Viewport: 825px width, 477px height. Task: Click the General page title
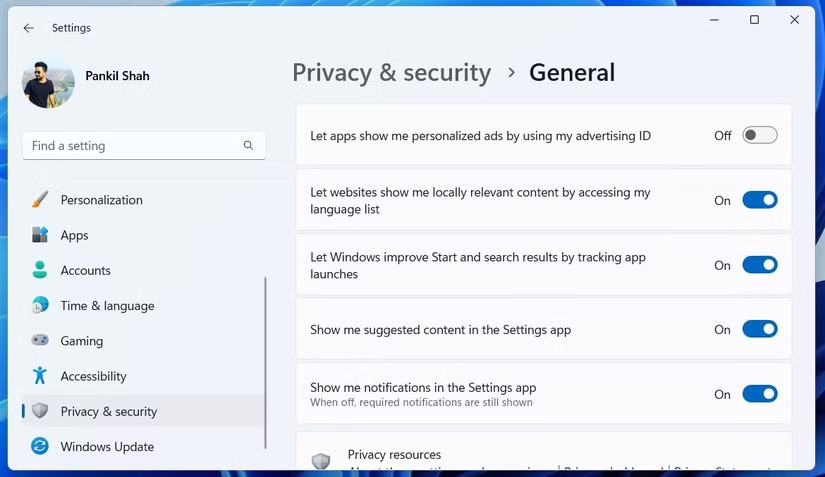pyautogui.click(x=572, y=73)
